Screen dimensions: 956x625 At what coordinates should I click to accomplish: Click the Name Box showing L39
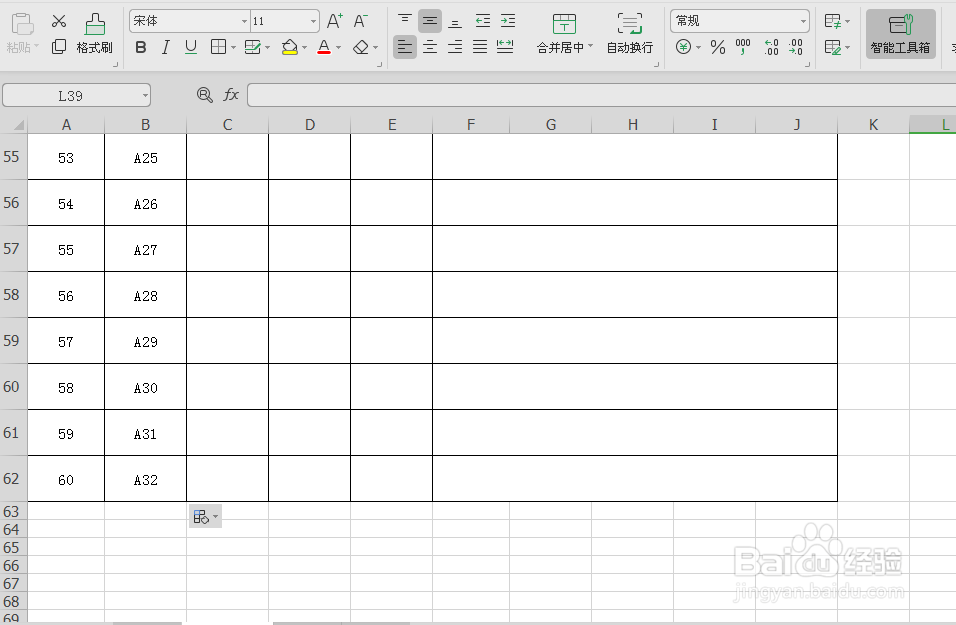pos(70,96)
